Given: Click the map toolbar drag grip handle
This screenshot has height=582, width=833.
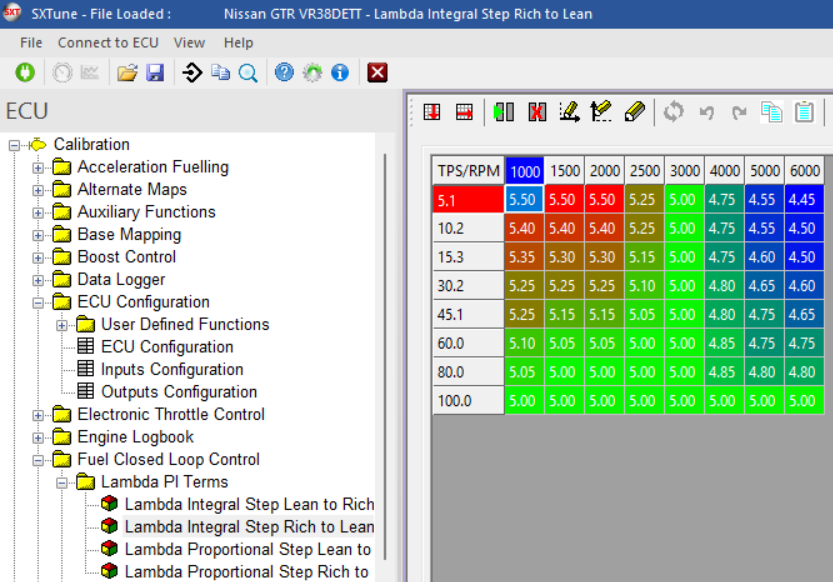Looking at the screenshot, I should pyautogui.click(x=412, y=112).
